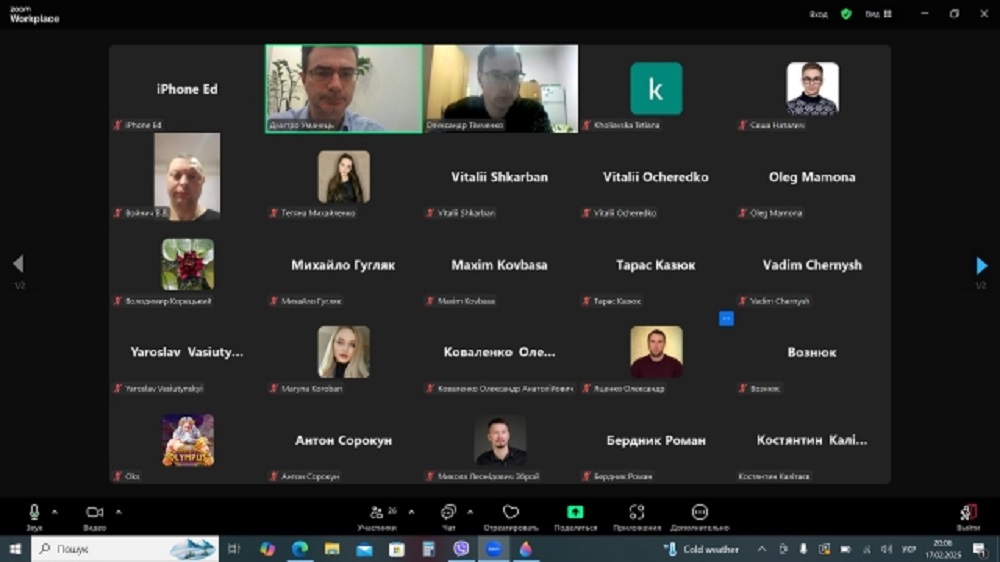Image resolution: width=1000 pixels, height=562 pixels.
Task: Click the blue more-options button above Вознюк tile
Action: [726, 318]
